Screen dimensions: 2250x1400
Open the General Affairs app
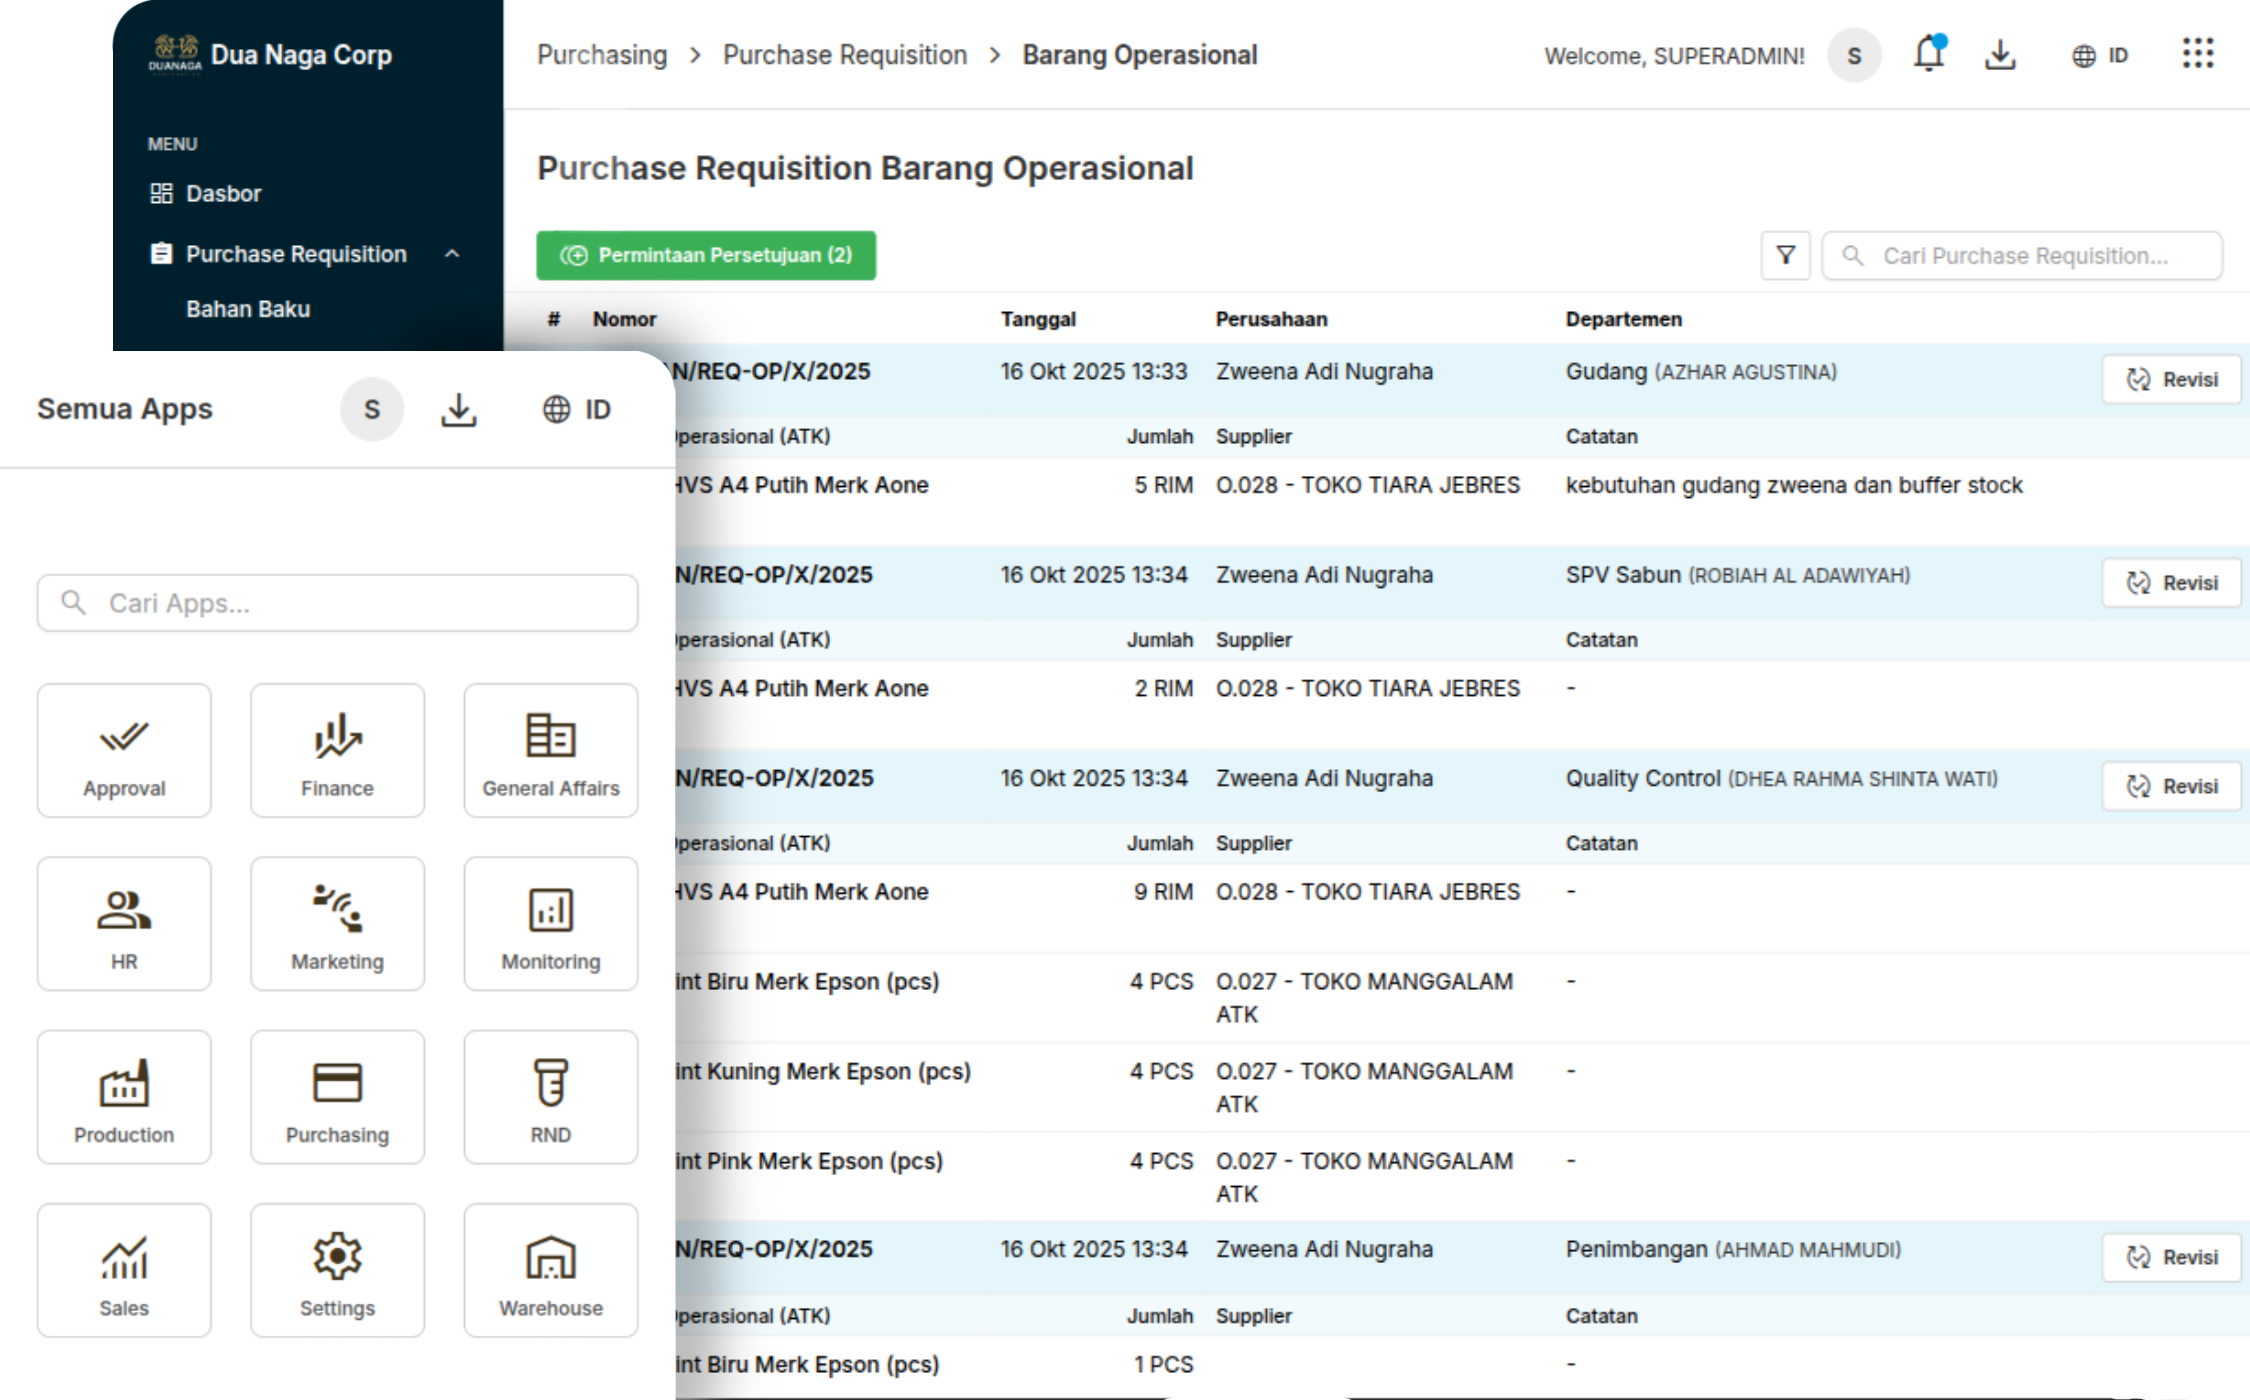click(550, 751)
